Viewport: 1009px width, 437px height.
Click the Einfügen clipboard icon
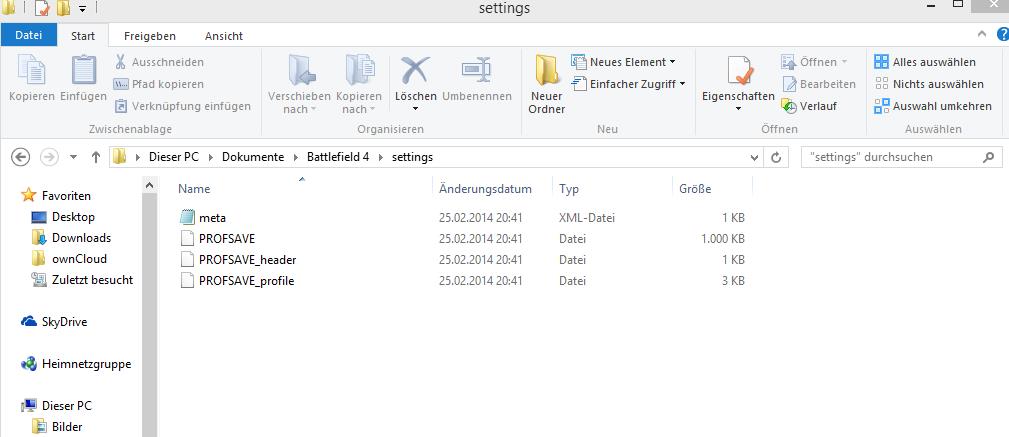[x=83, y=72]
